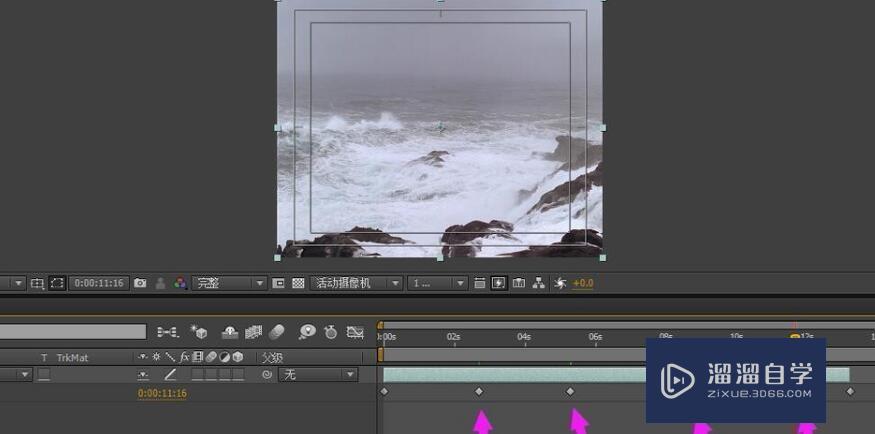
Task: Click the show snapshot person icon
Action: (x=160, y=283)
